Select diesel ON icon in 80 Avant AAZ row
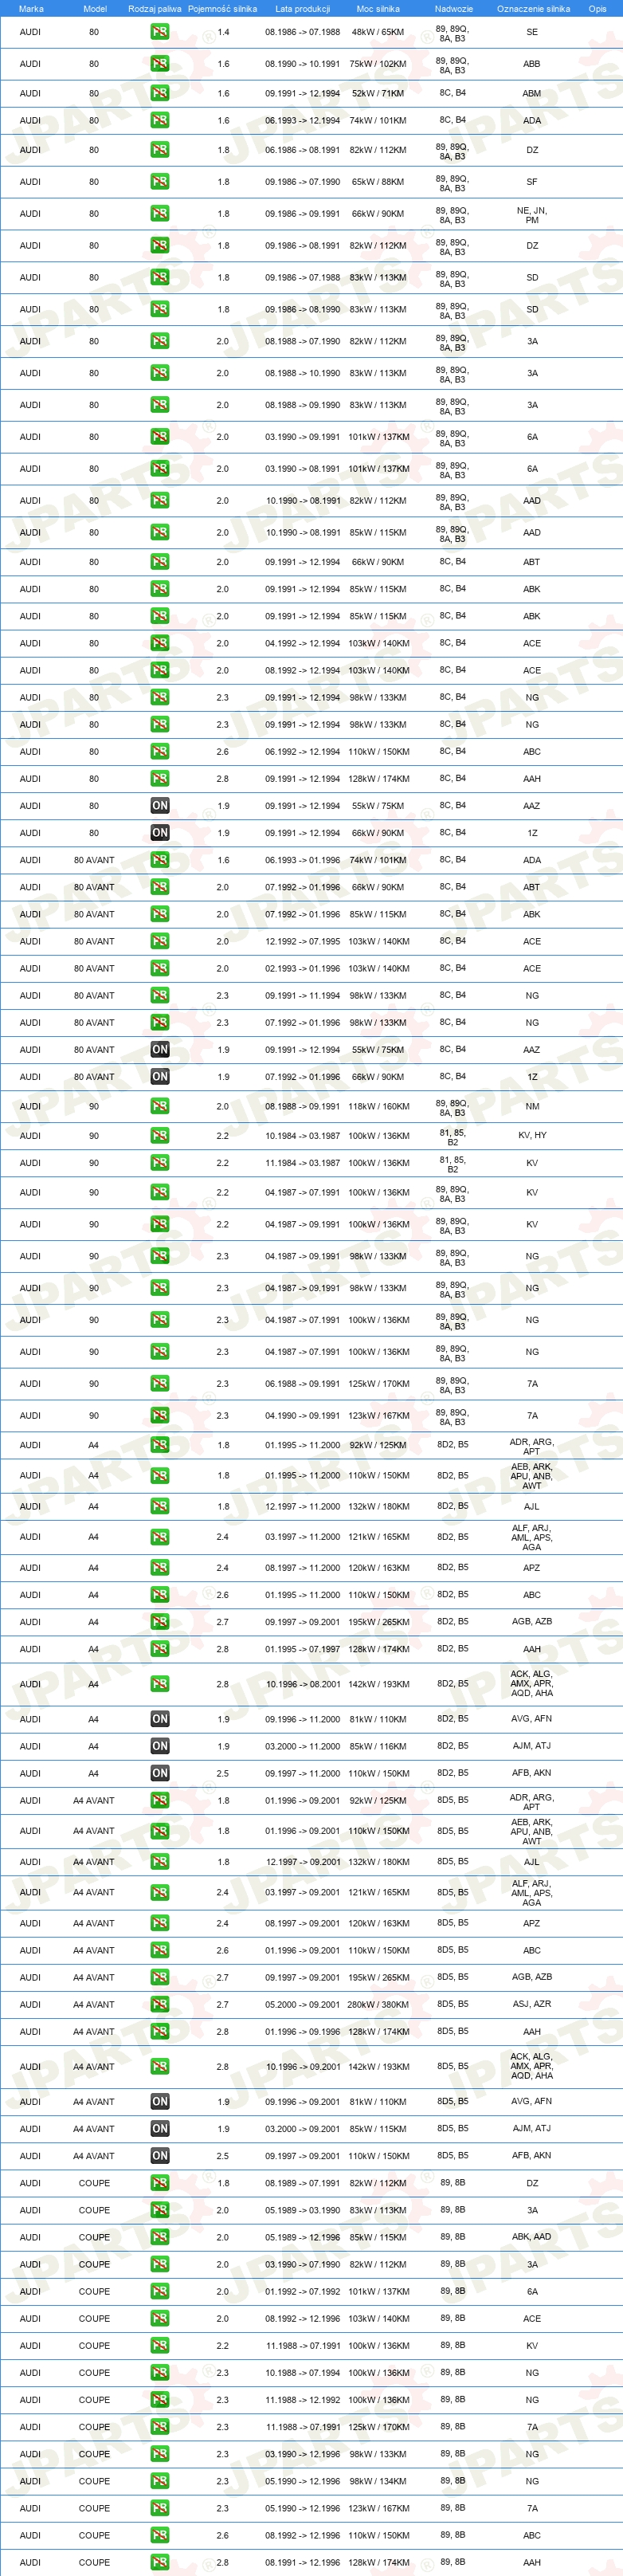Image resolution: width=623 pixels, height=2576 pixels. (x=160, y=1049)
